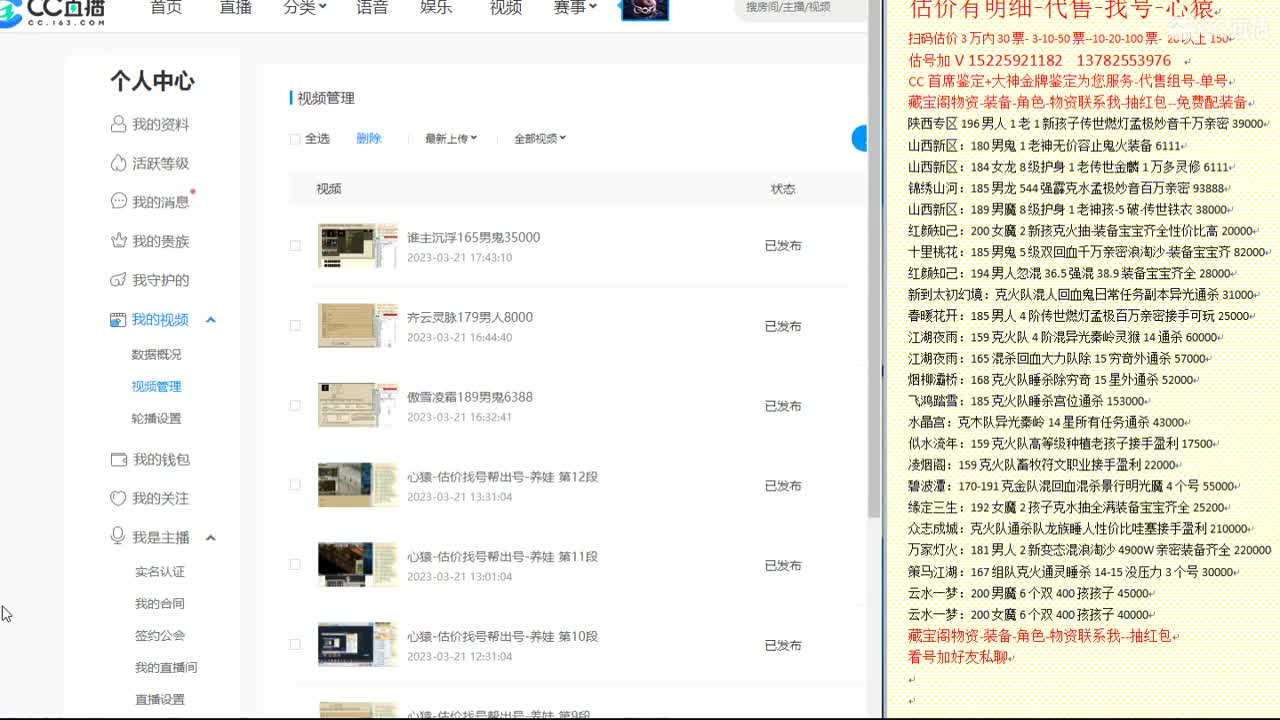Open 语音 in top navigation
The image size is (1280, 720).
(x=372, y=8)
